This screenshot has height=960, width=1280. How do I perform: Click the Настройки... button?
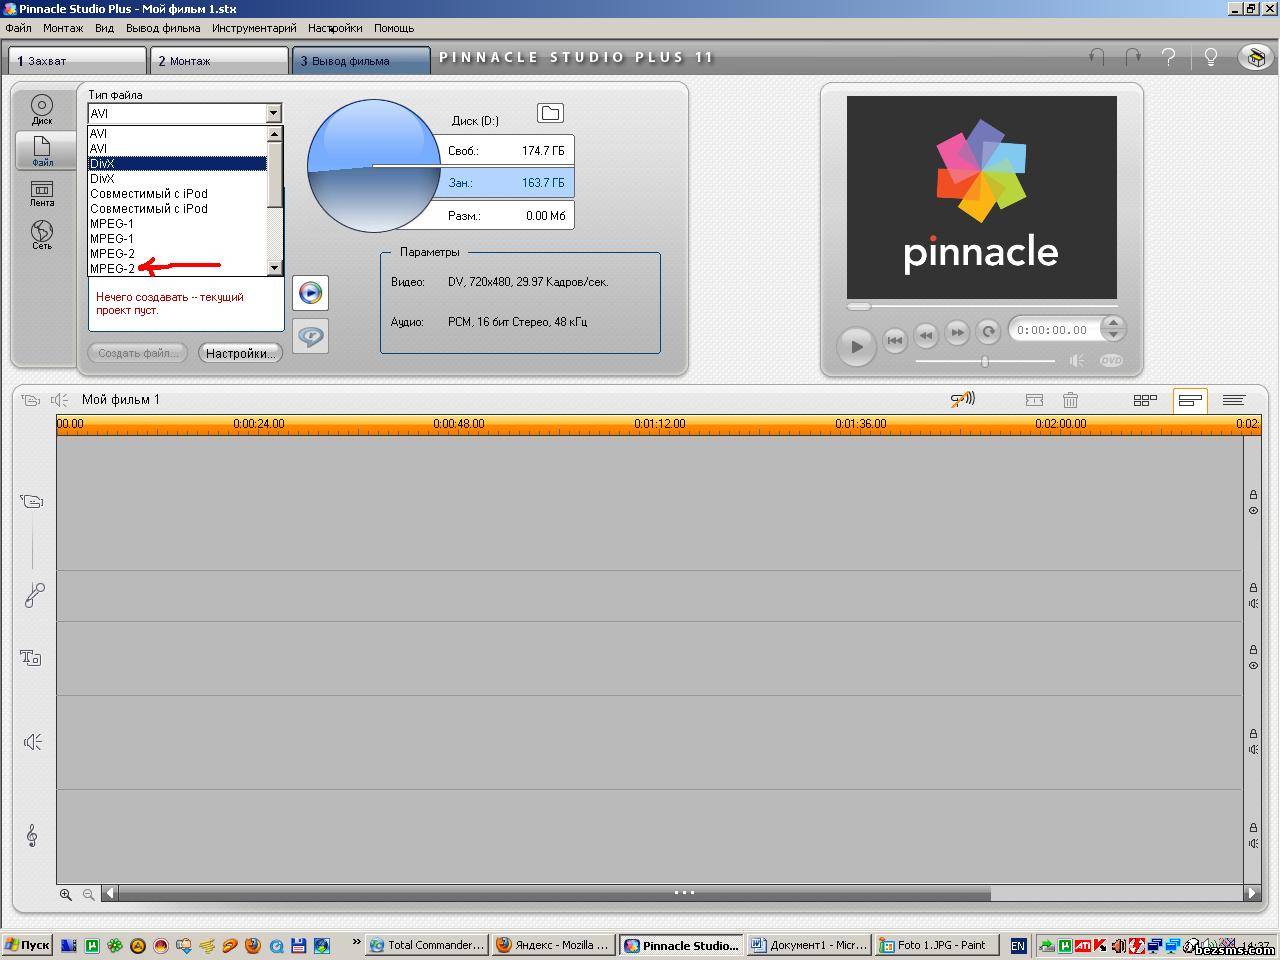[x=240, y=353]
